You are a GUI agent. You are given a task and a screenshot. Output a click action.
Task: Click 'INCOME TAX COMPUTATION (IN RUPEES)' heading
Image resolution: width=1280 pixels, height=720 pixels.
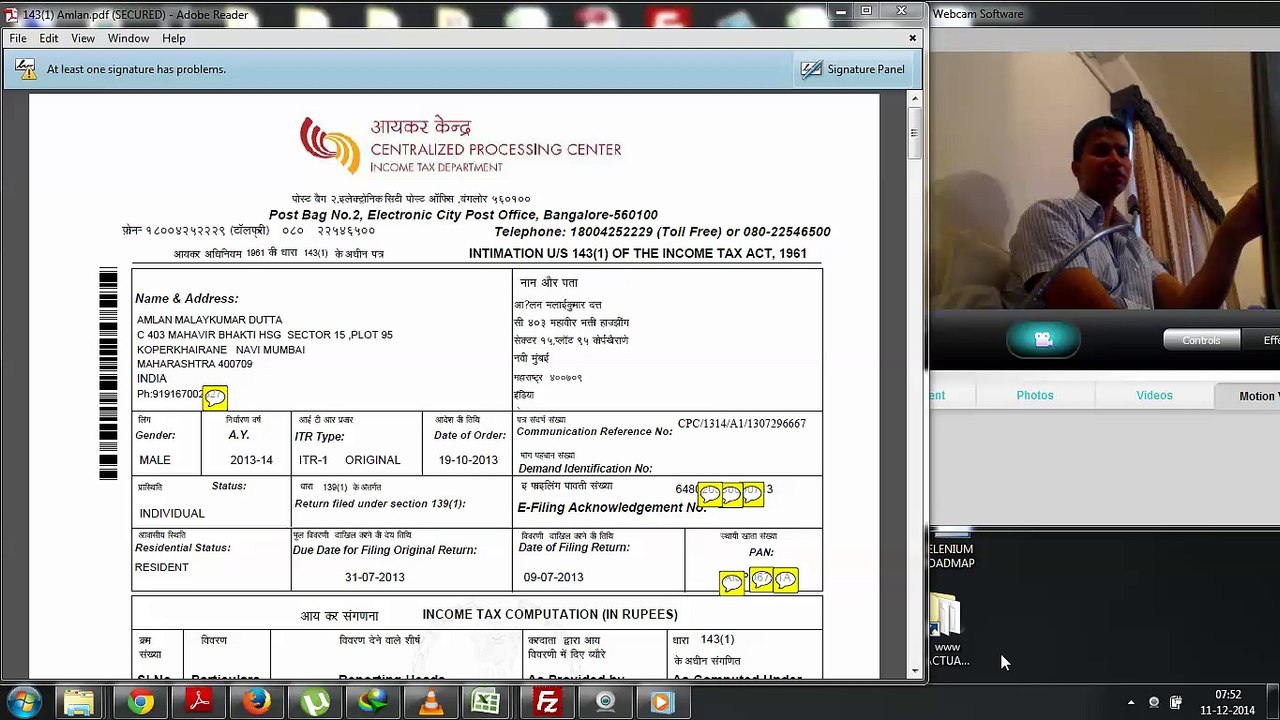click(550, 614)
